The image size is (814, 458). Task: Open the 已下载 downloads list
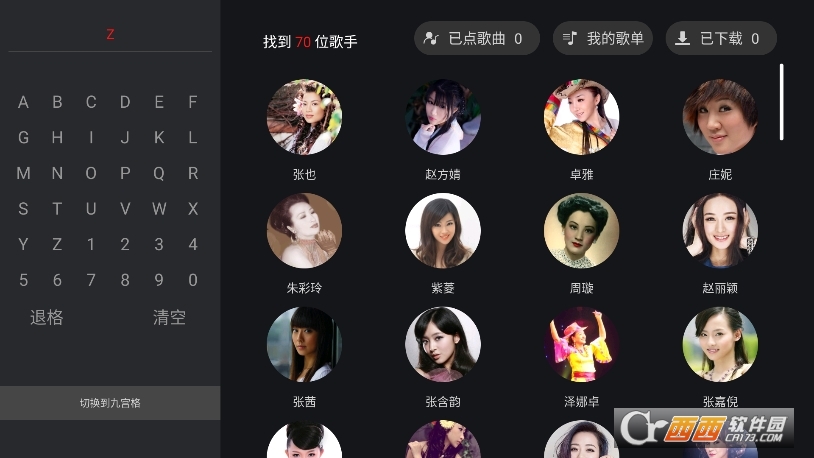click(721, 38)
